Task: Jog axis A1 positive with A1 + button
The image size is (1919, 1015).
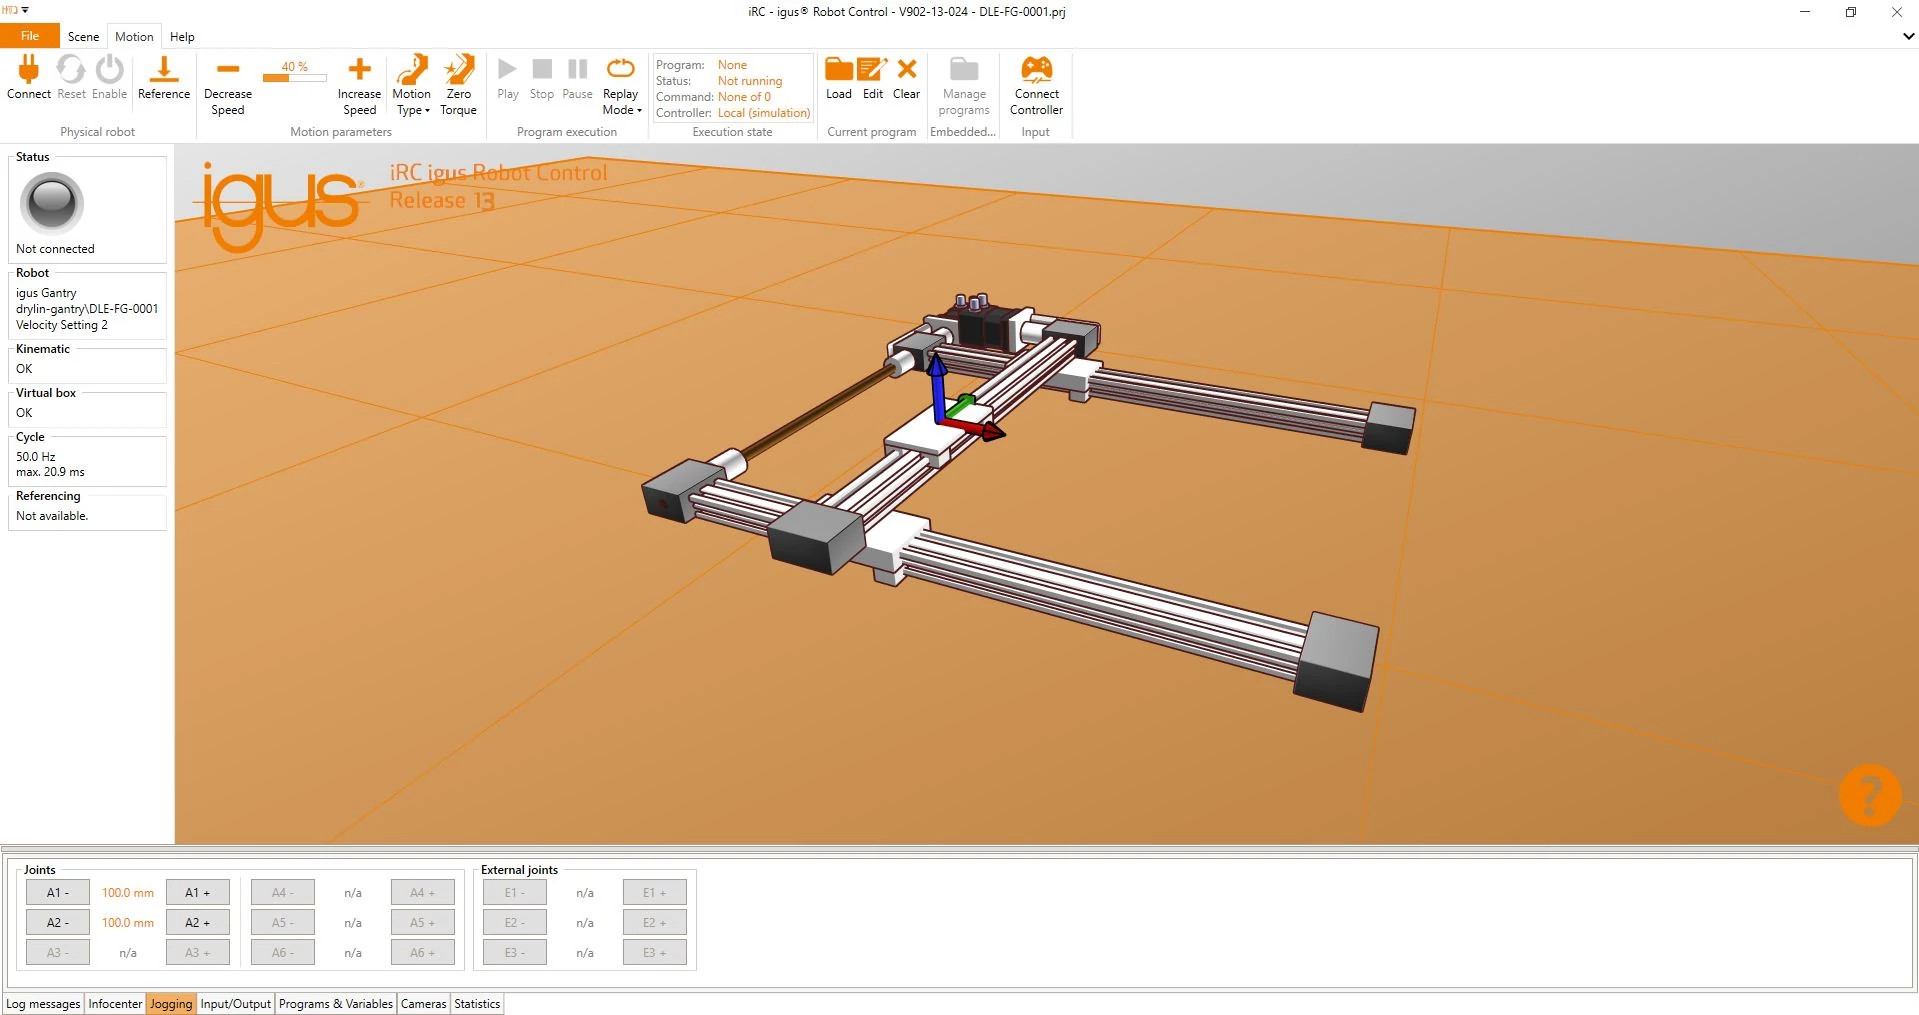Action: pos(196,892)
